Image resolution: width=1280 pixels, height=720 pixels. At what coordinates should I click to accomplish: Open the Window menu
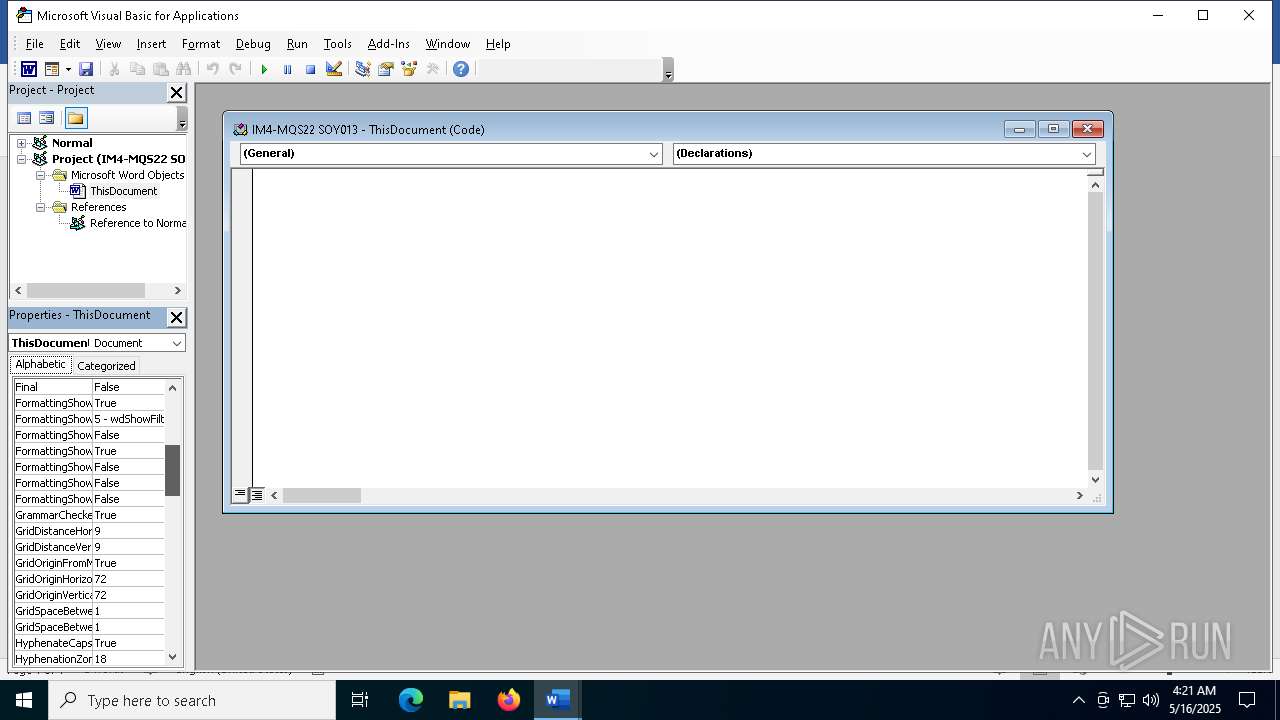[447, 44]
